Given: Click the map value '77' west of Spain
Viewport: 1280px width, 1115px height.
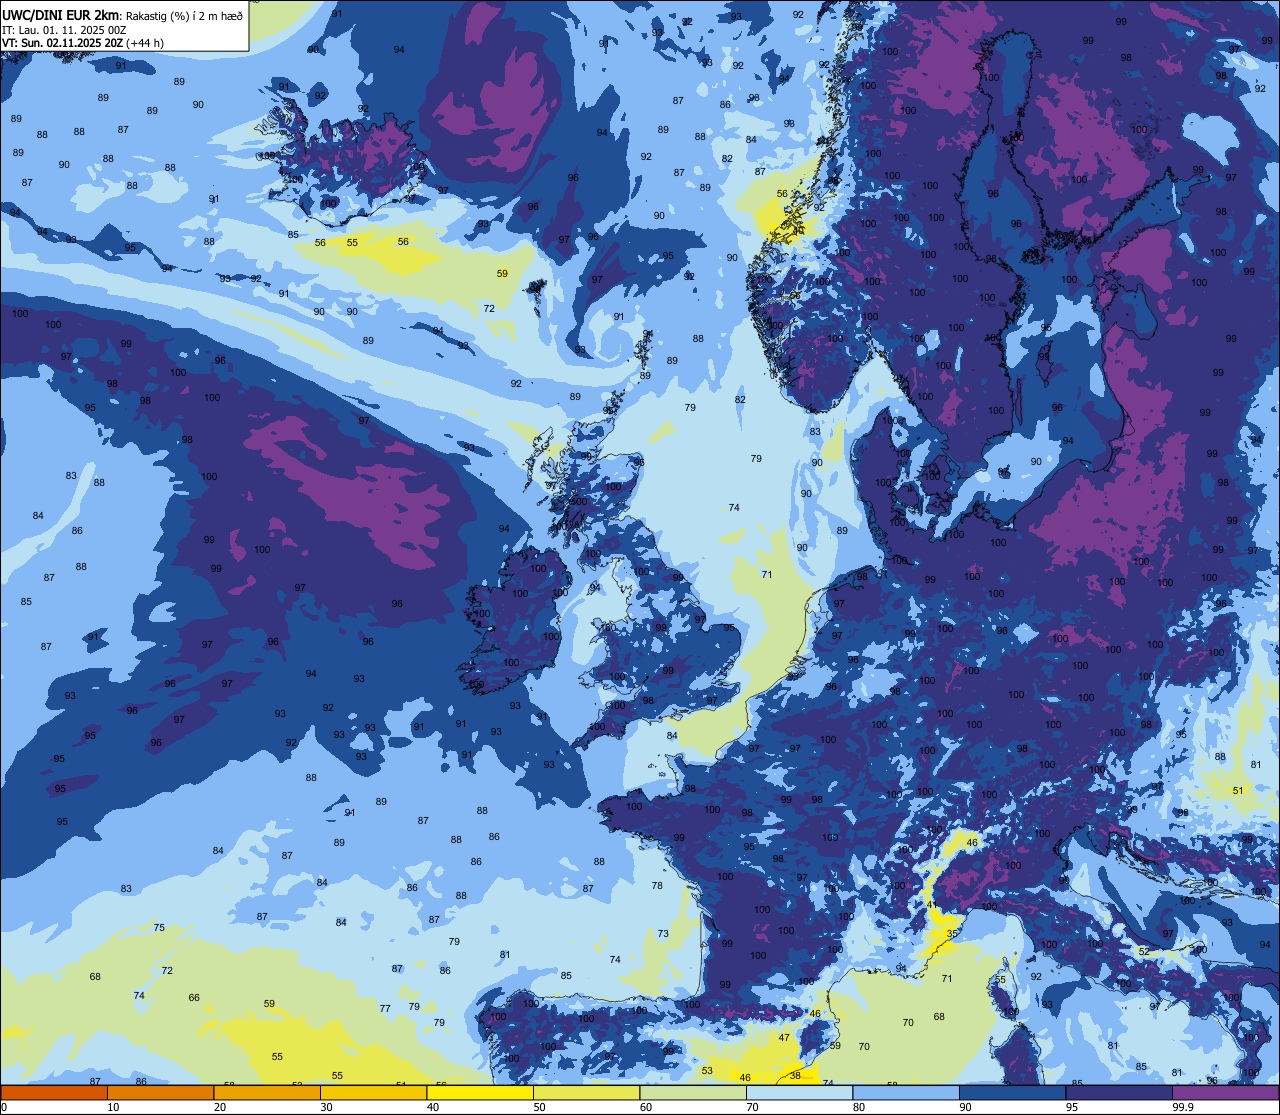Looking at the screenshot, I should [x=385, y=1008].
